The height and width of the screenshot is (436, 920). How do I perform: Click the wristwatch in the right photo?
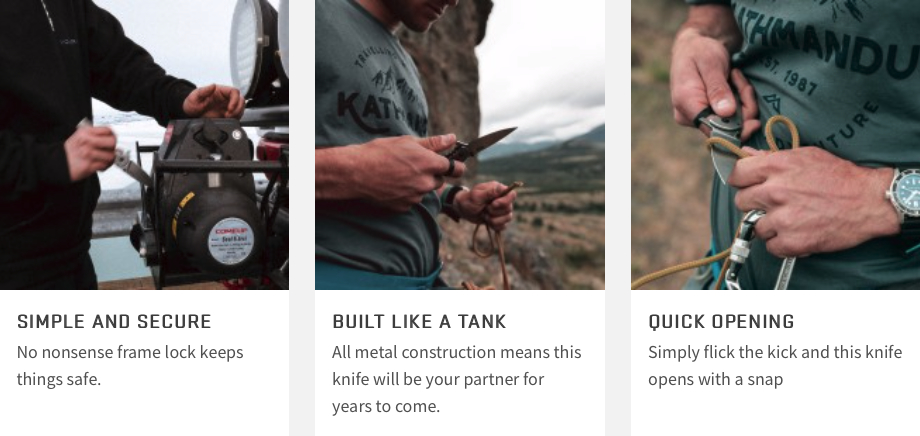904,195
